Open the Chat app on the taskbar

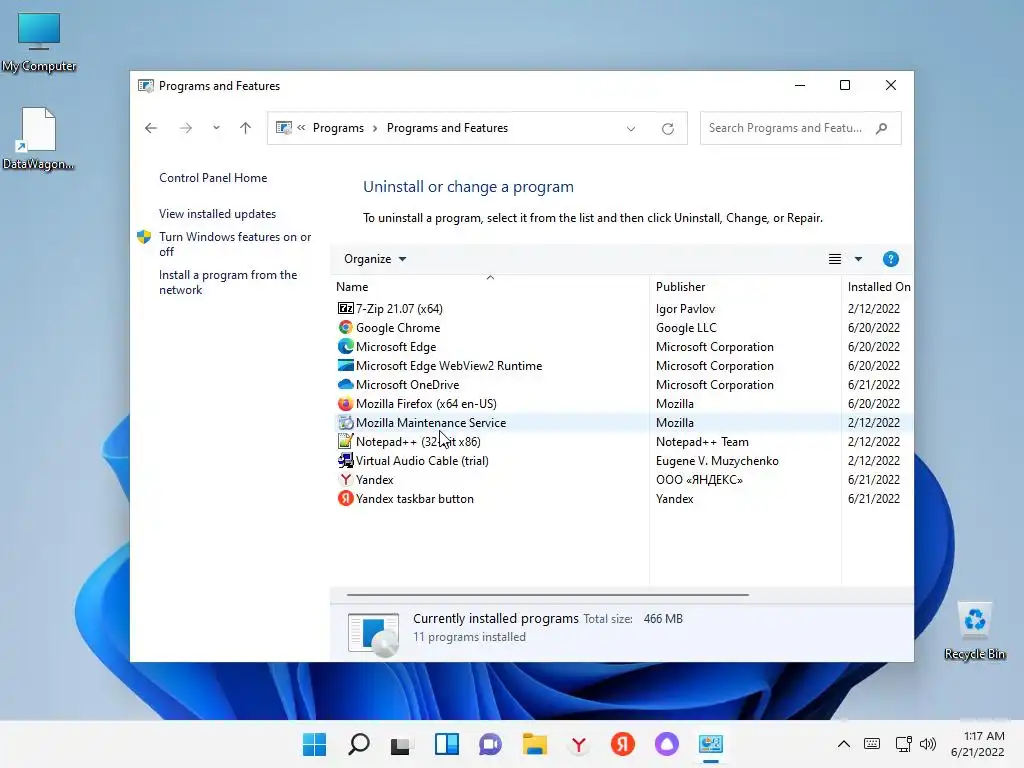click(490, 744)
